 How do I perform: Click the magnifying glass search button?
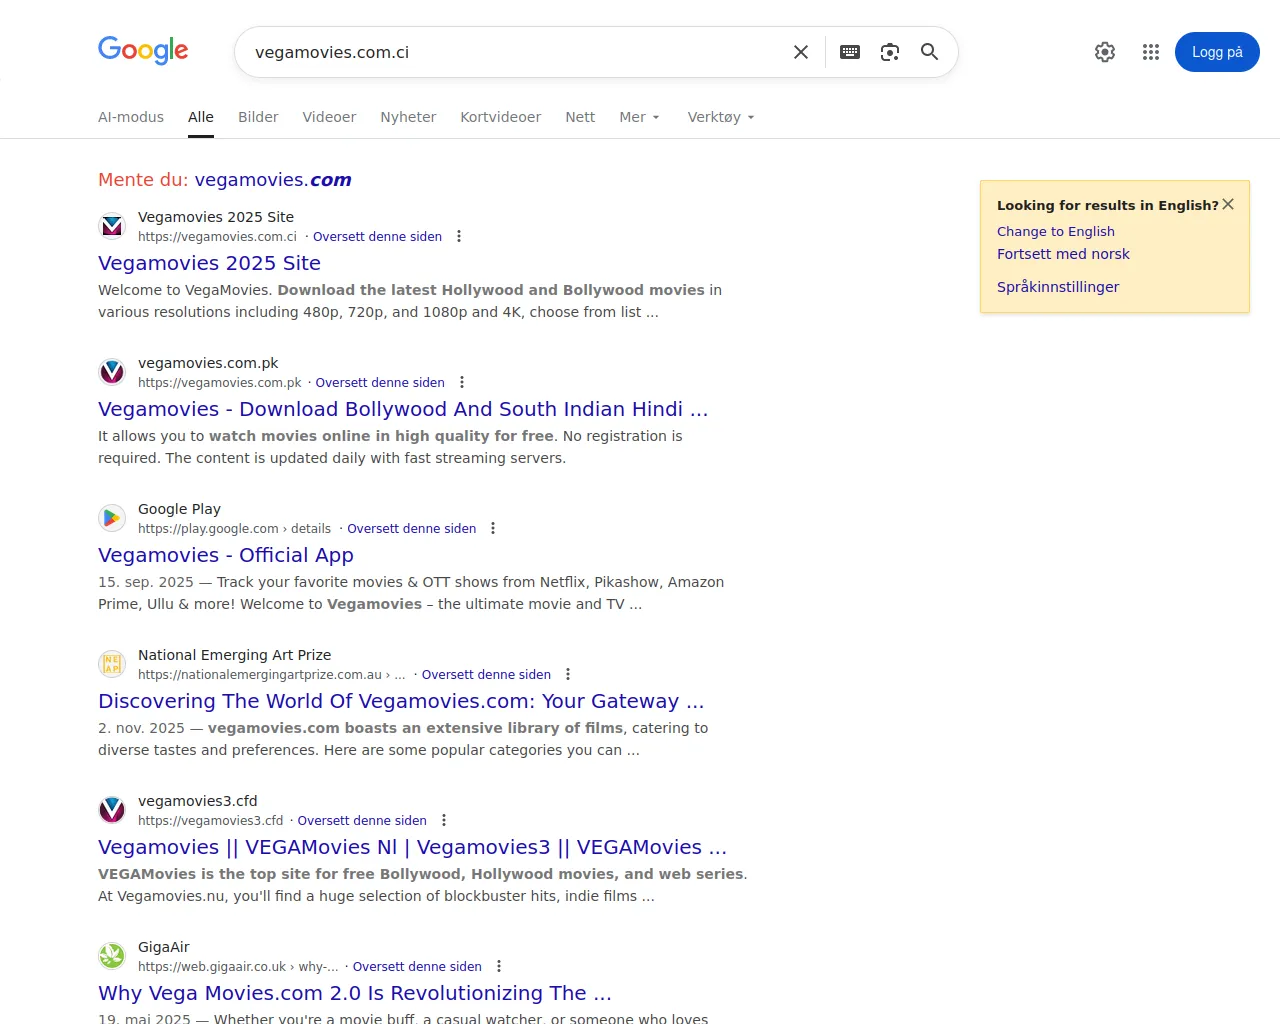(930, 52)
